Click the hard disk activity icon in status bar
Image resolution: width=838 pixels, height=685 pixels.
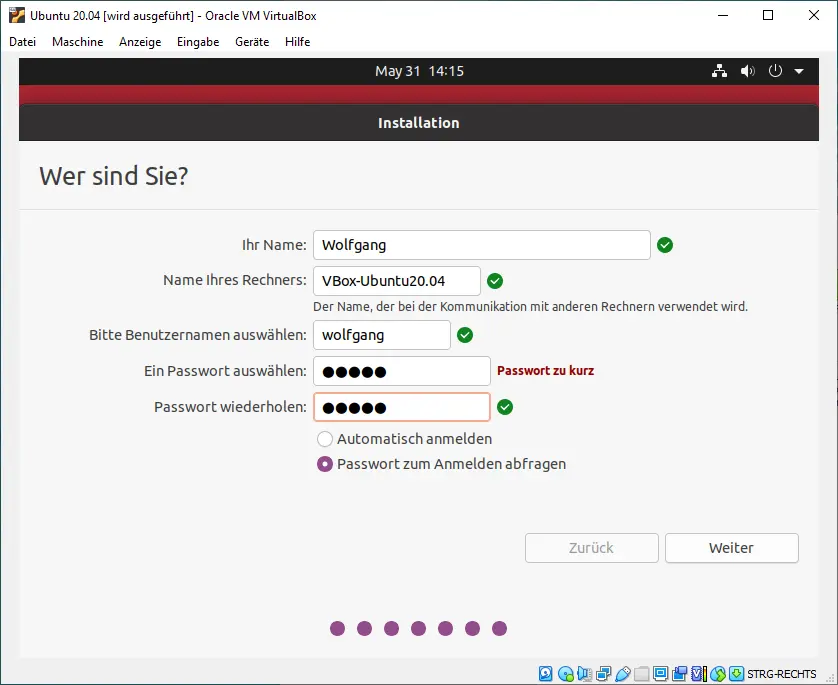pyautogui.click(x=545, y=674)
